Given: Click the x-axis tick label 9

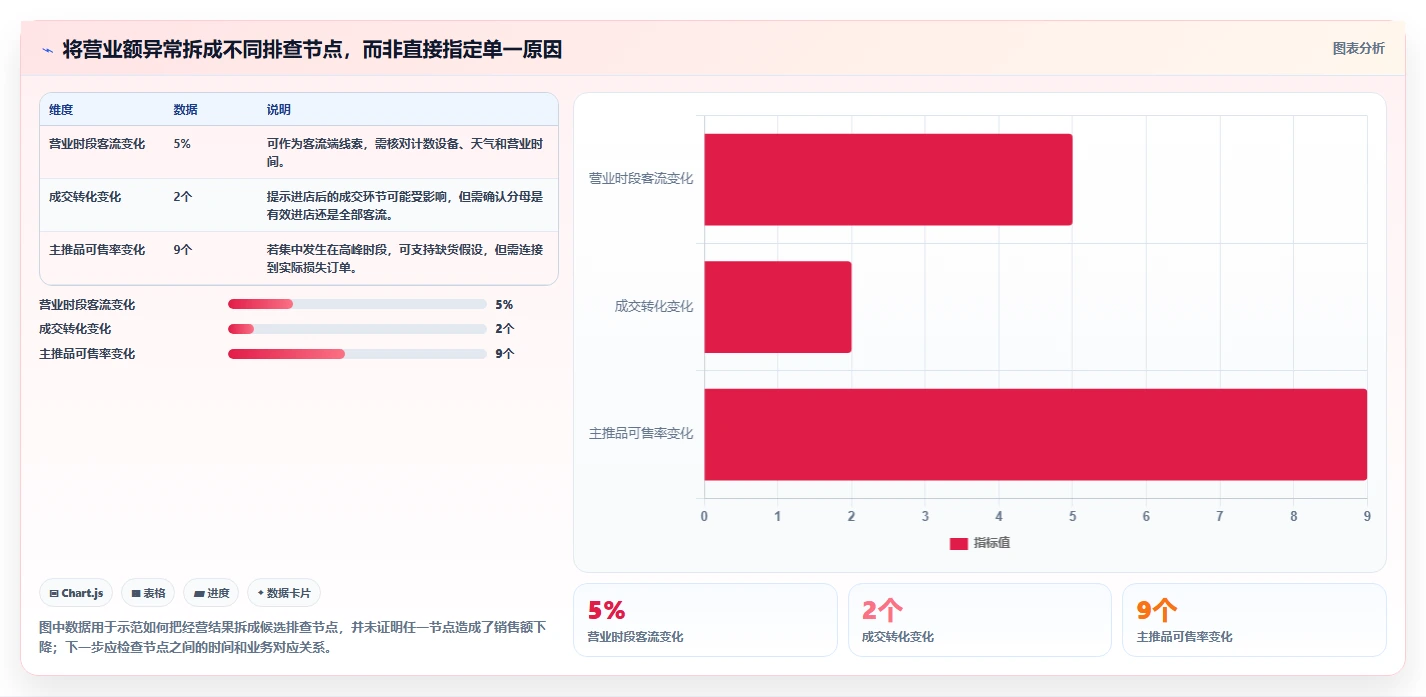Looking at the screenshot, I should [x=1367, y=516].
